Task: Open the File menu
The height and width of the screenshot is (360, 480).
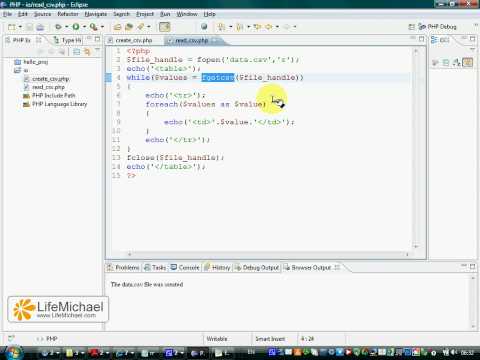Action: [7, 14]
